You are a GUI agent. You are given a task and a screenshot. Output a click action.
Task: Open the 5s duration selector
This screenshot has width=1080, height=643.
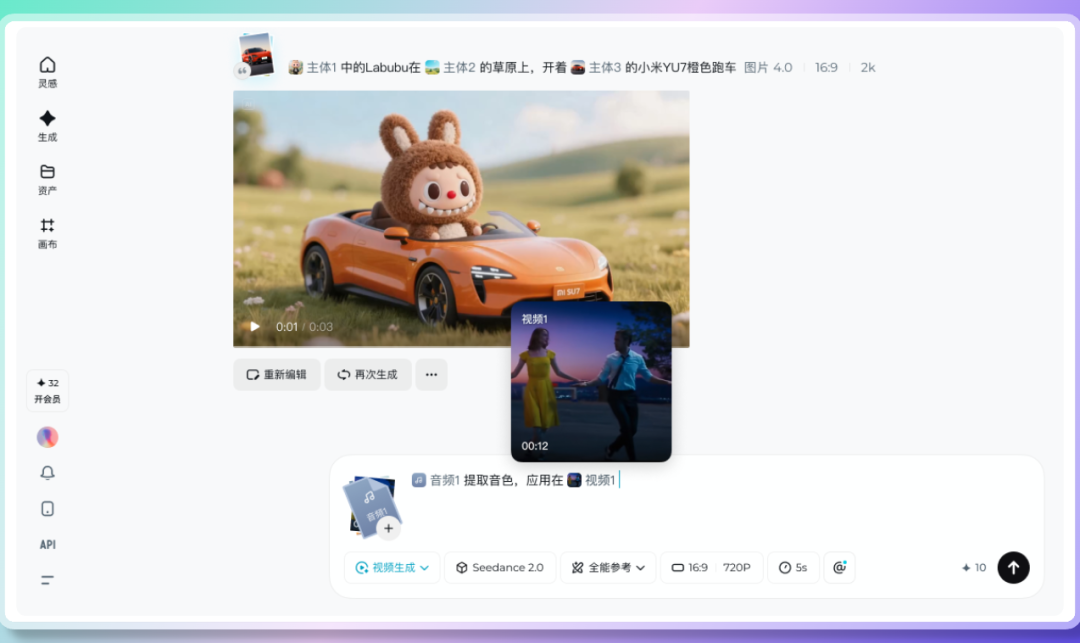pos(793,567)
